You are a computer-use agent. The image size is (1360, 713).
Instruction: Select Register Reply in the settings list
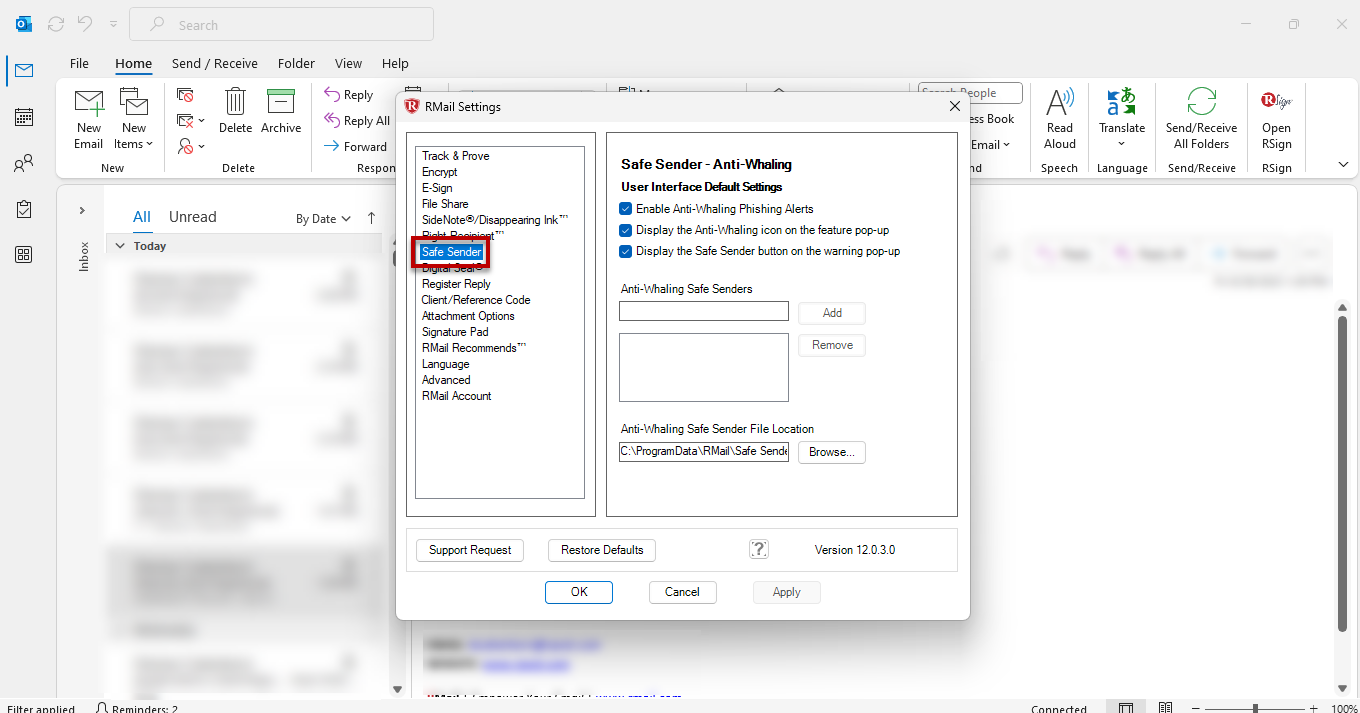coord(456,284)
